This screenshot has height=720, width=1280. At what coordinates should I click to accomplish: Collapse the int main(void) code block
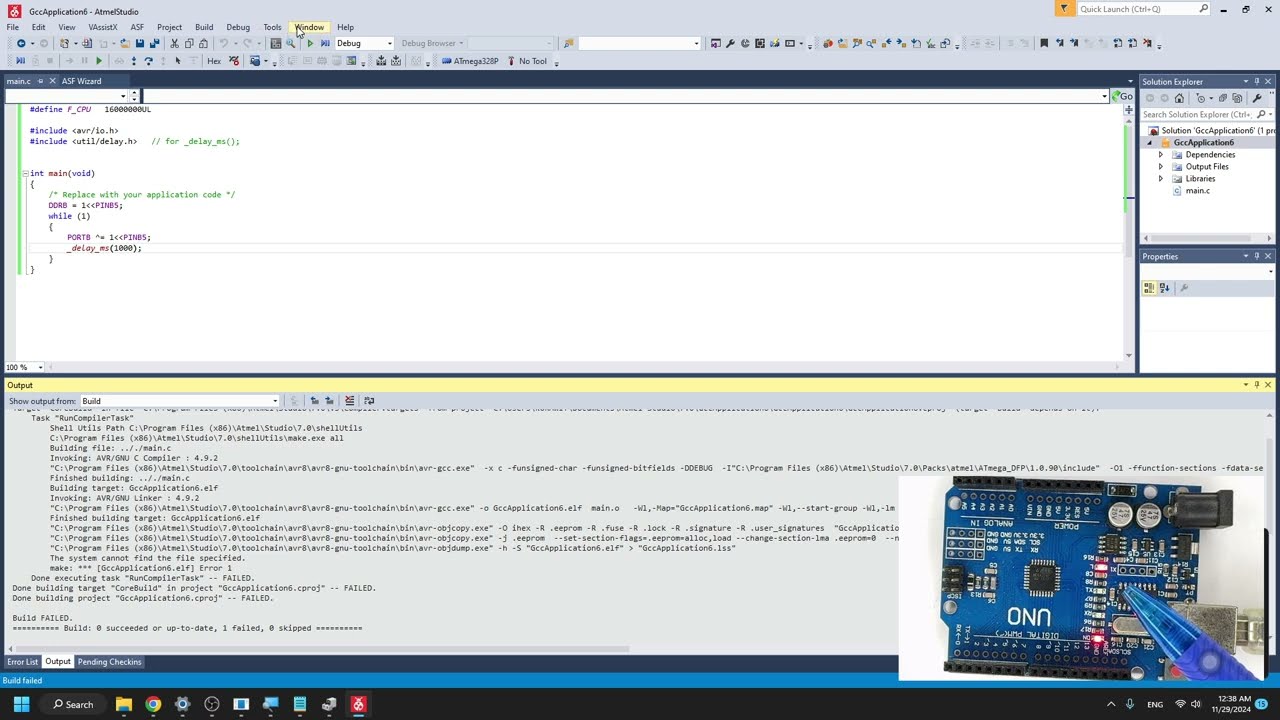click(x=26, y=173)
